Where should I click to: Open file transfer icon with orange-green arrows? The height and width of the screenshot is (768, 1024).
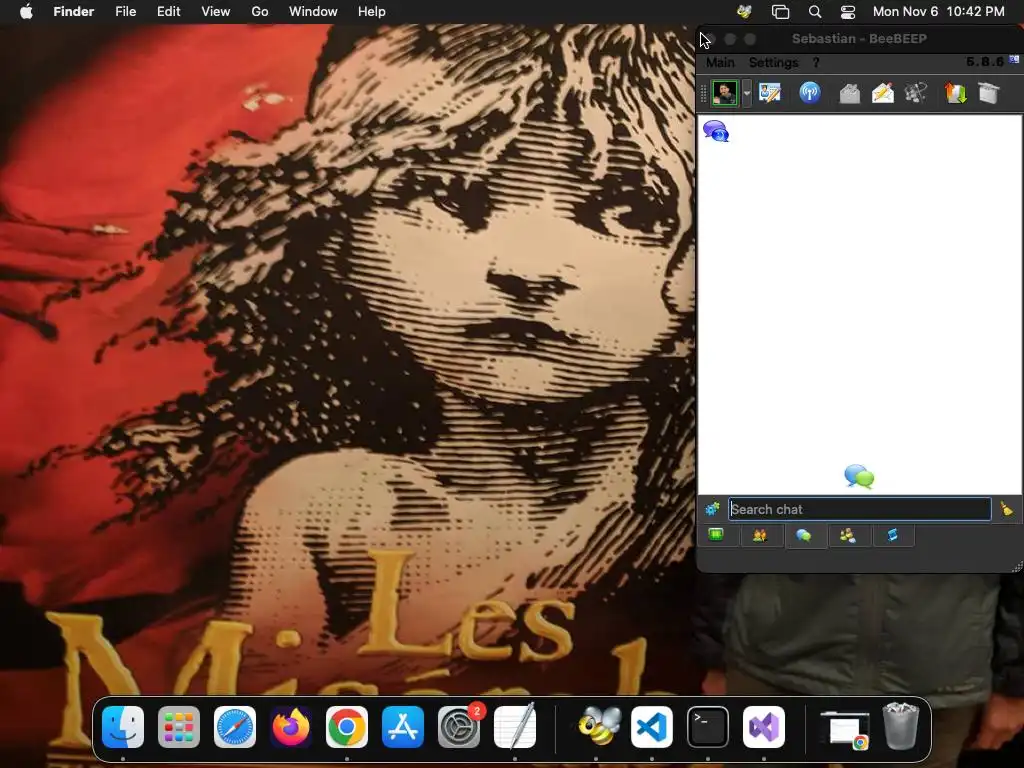tap(955, 93)
